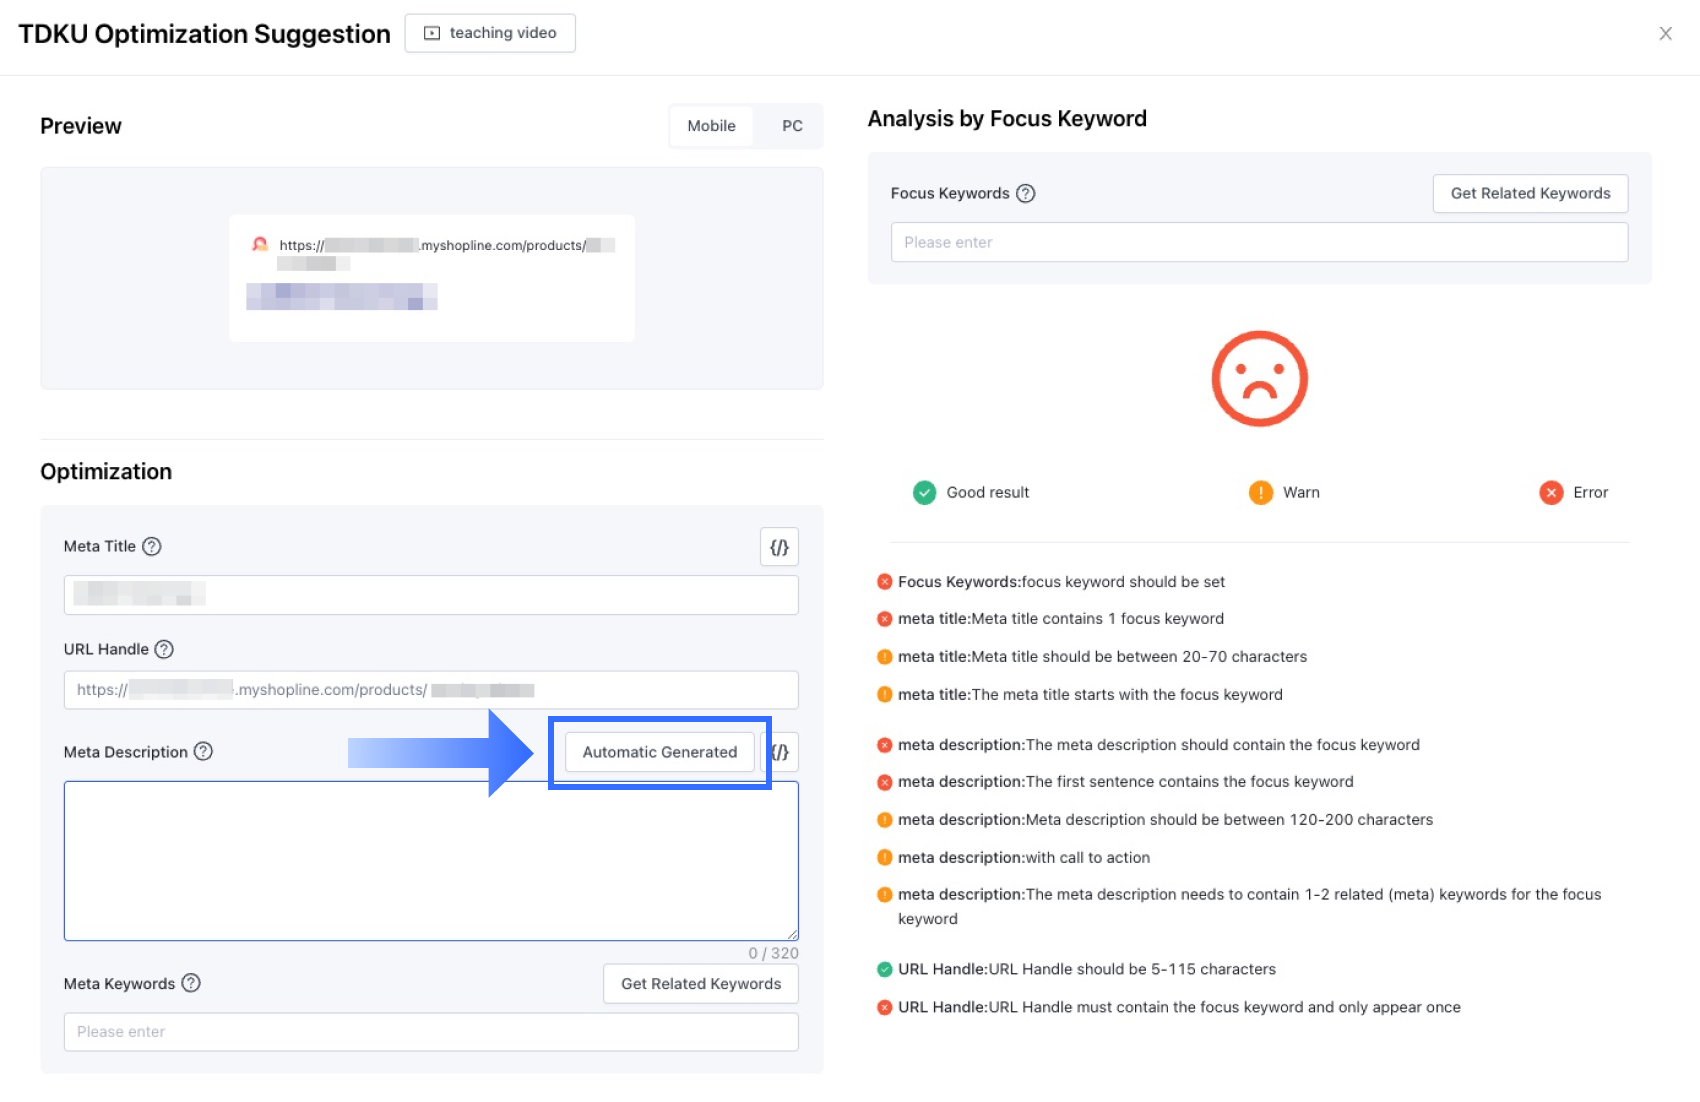This screenshot has width=1700, height=1102.
Task: Click the Meta Title variable insert icon
Action: tap(779, 547)
